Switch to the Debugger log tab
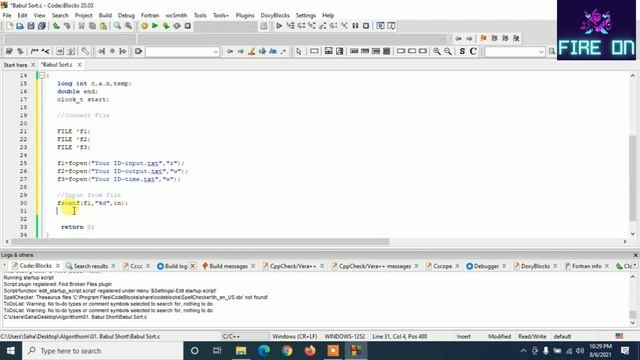The width and height of the screenshot is (640, 360). click(486, 266)
